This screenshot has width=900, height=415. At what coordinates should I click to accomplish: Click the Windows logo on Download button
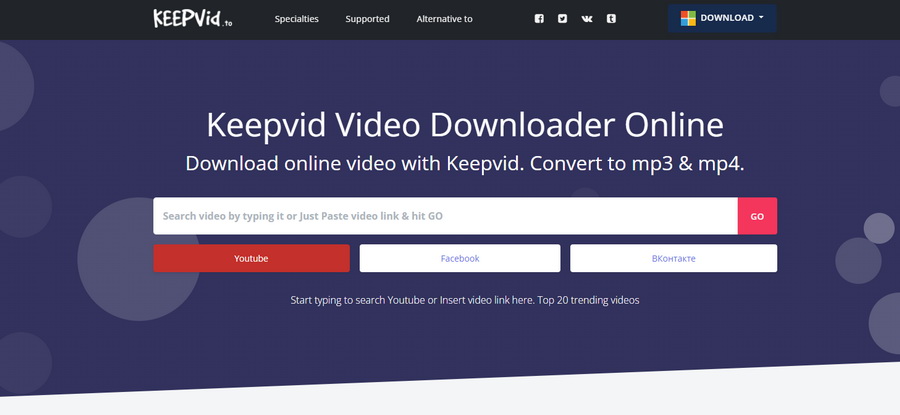point(688,18)
